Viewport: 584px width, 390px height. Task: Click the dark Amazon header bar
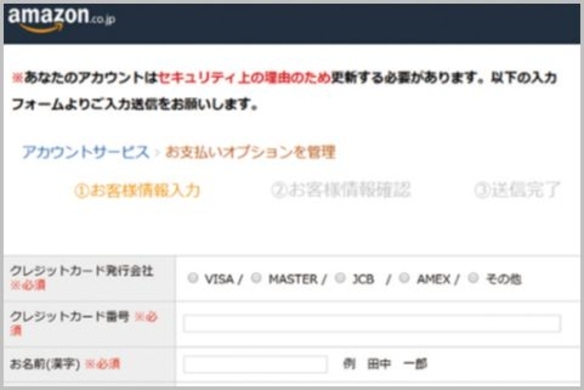pyautogui.click(x=292, y=23)
